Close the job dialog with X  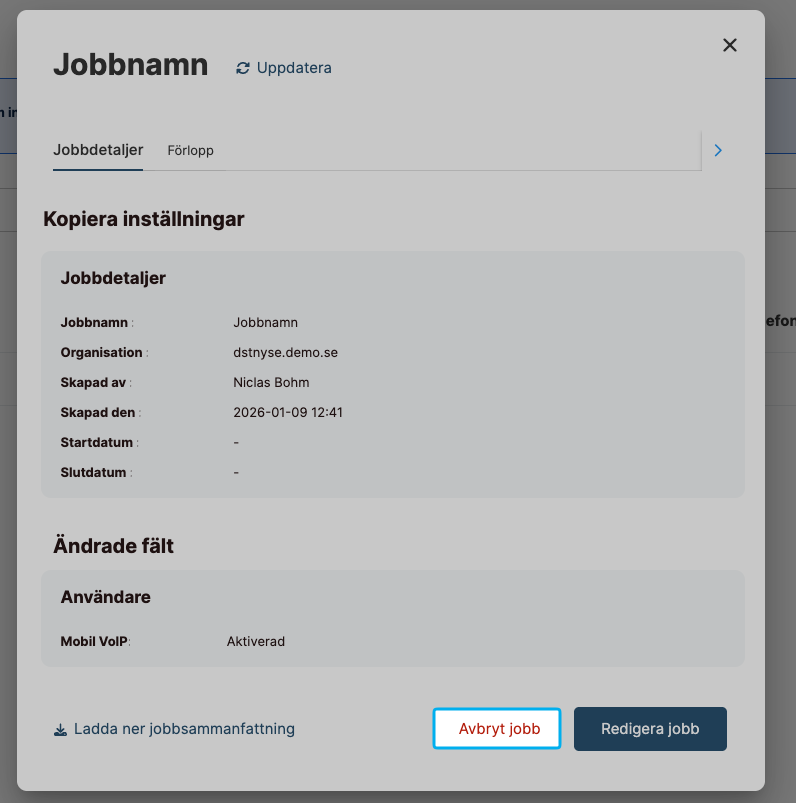coord(729,45)
